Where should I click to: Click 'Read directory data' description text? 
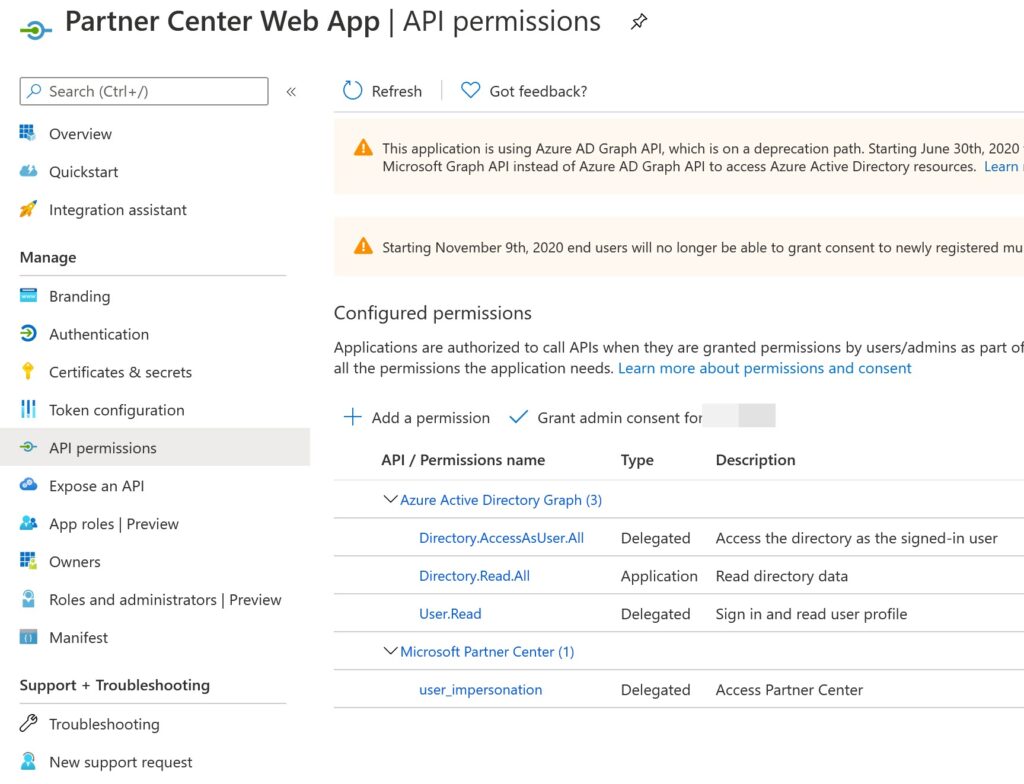782,576
